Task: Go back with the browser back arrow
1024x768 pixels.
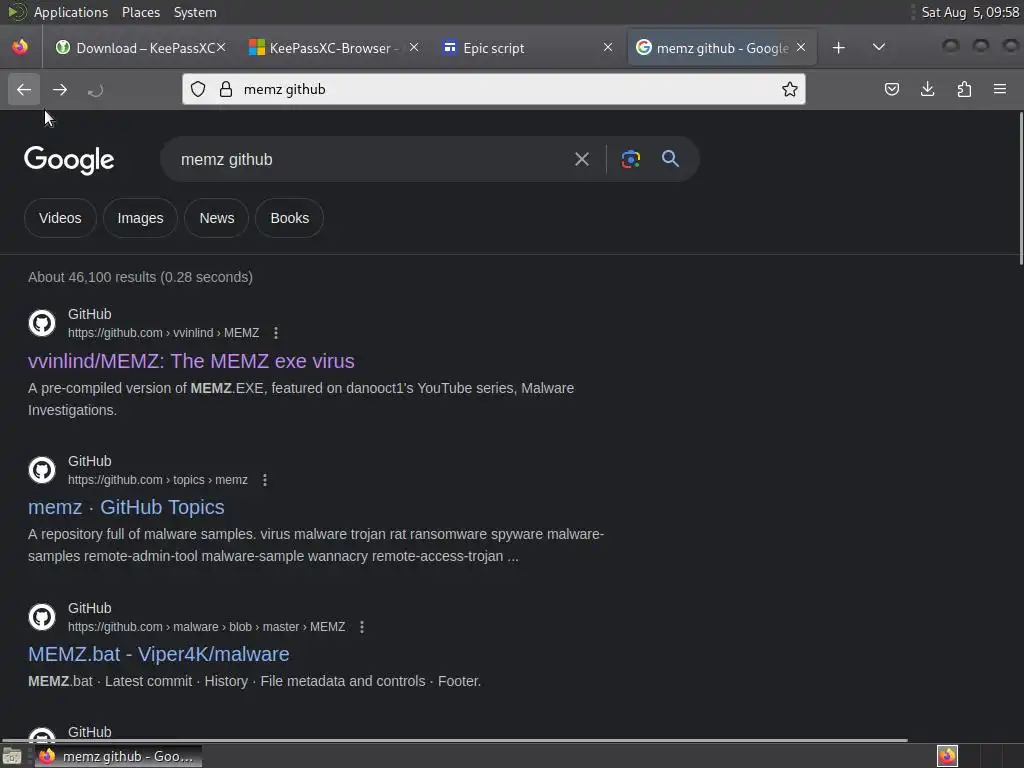Action: [24, 89]
